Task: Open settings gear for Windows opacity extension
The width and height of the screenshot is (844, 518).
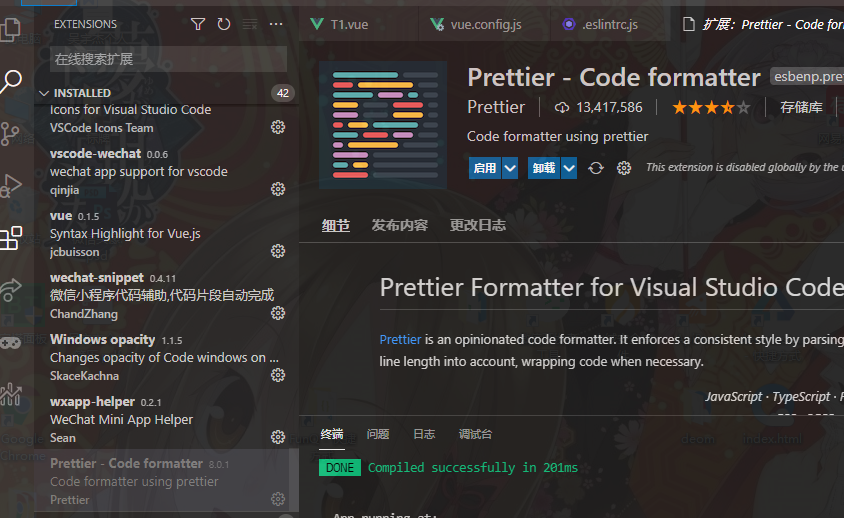Action: click(x=278, y=375)
